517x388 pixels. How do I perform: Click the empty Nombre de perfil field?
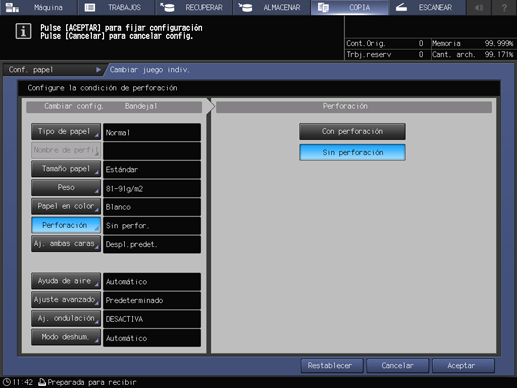coord(152,151)
